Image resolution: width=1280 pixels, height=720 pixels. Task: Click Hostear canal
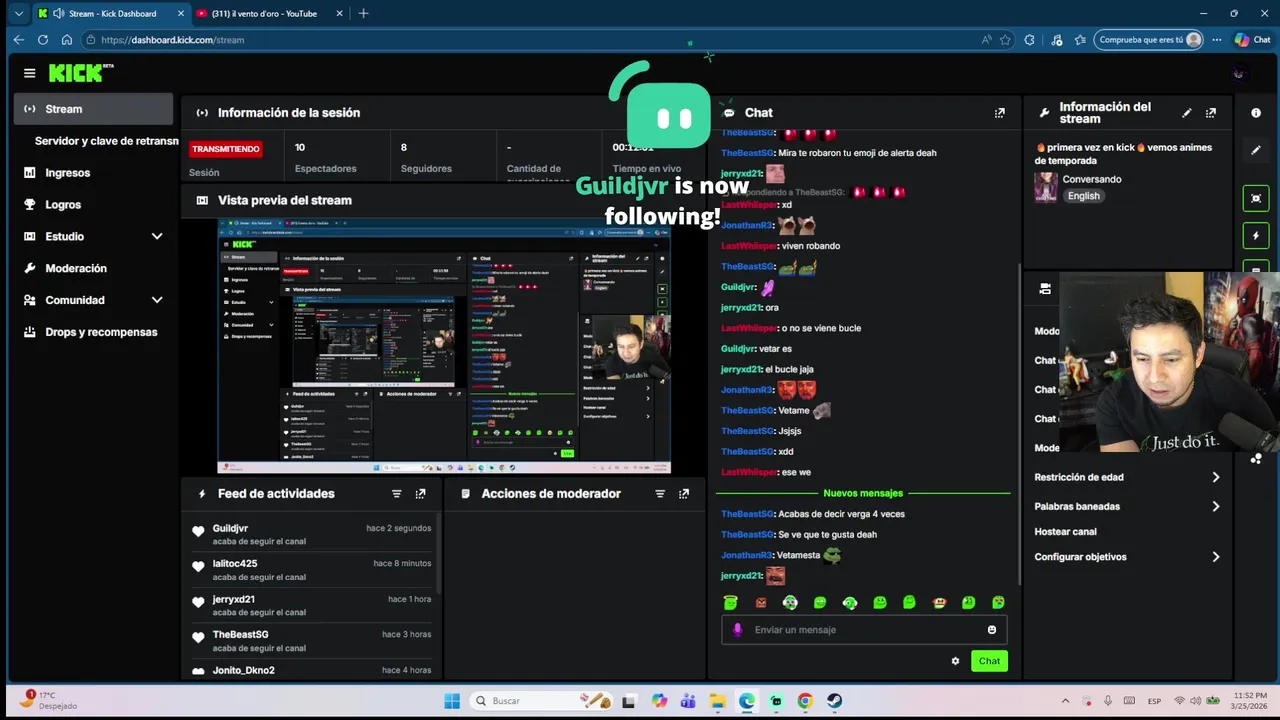coord(1065,532)
